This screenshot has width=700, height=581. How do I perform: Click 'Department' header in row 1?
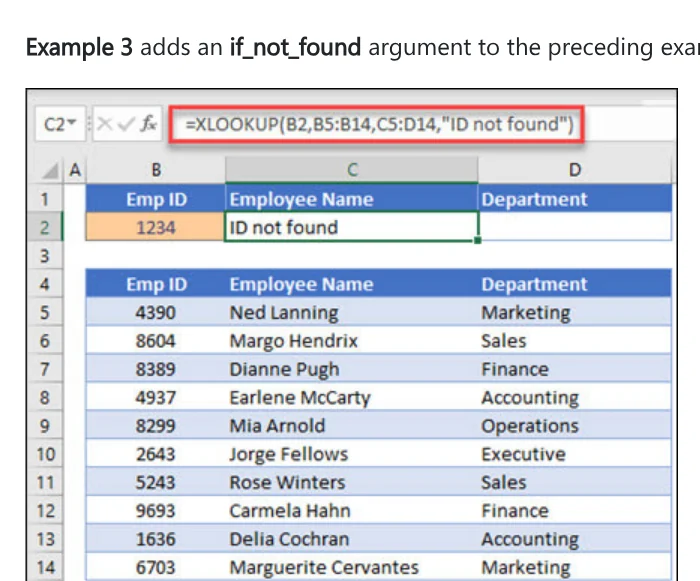[x=575, y=199]
